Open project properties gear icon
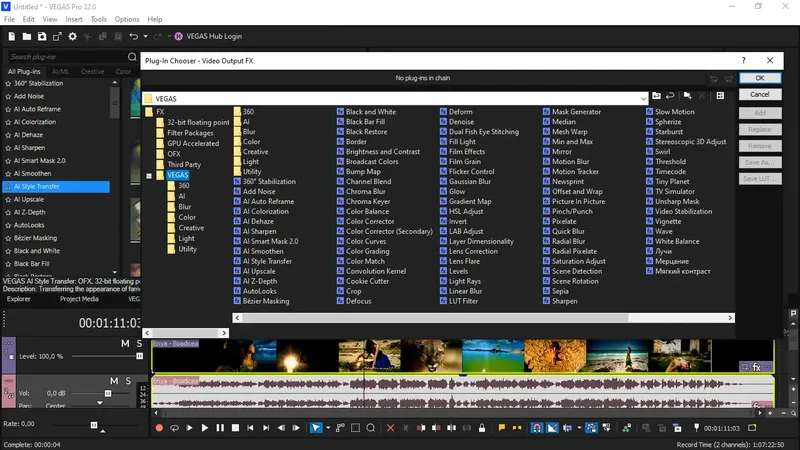800x450 pixels. click(72, 36)
